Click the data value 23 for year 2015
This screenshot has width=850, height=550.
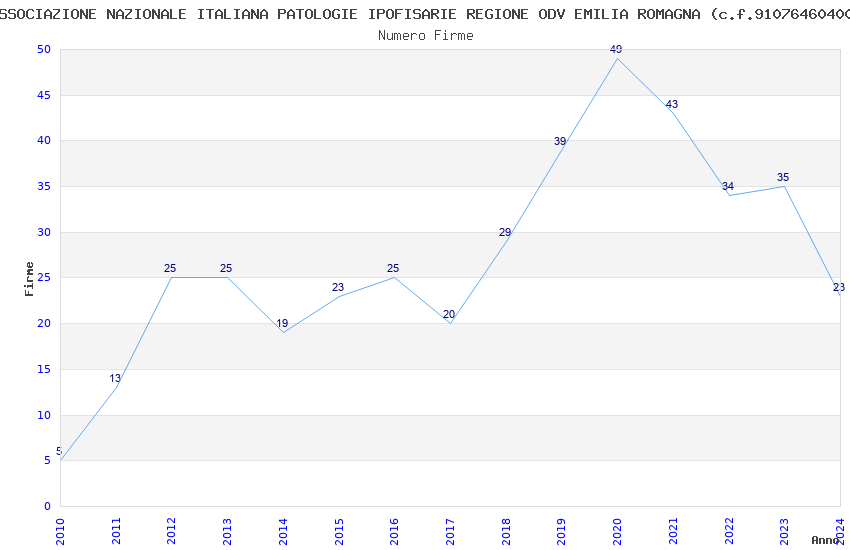coord(338,287)
